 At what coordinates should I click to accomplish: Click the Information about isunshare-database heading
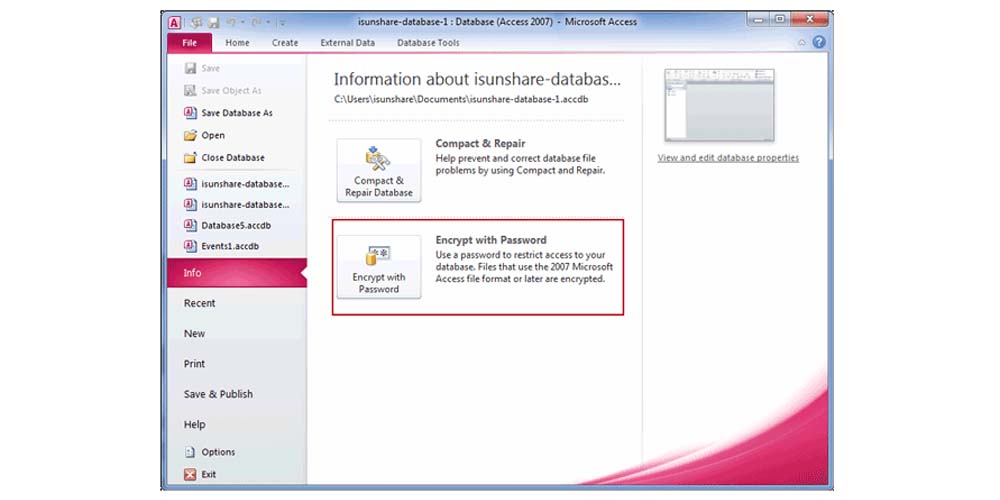click(477, 79)
